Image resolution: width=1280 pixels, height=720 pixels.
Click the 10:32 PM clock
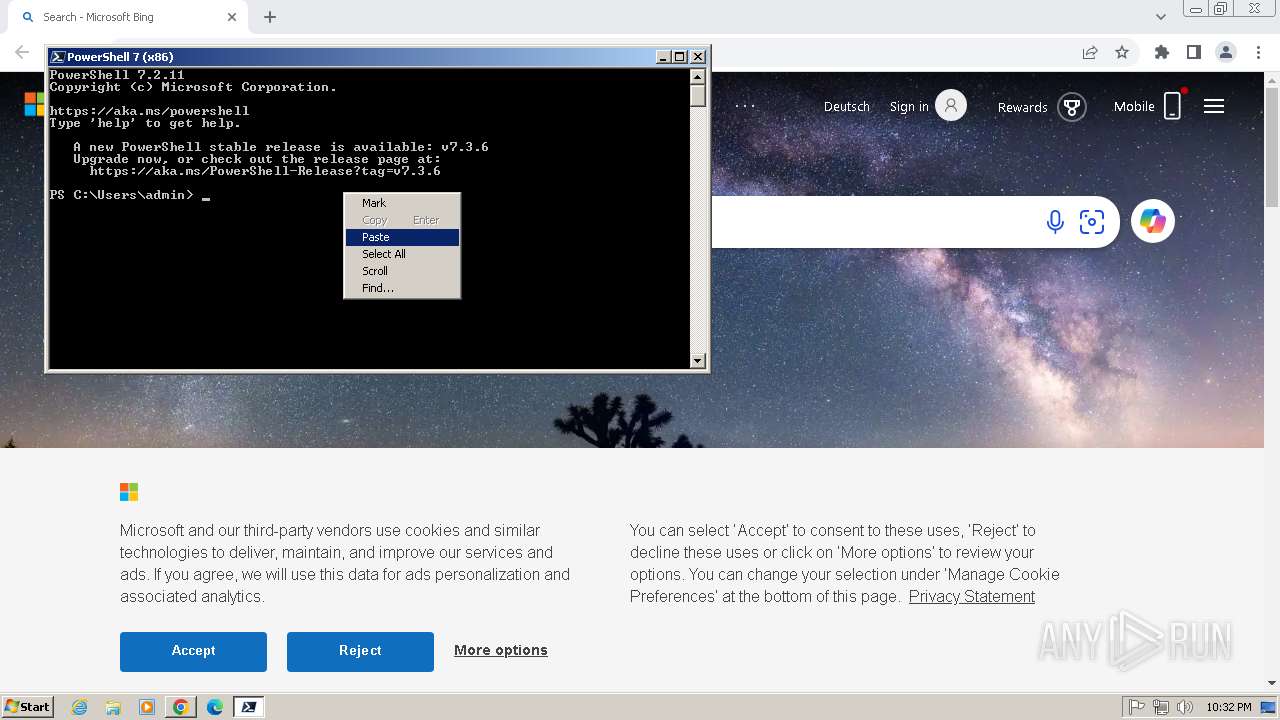click(x=1228, y=707)
